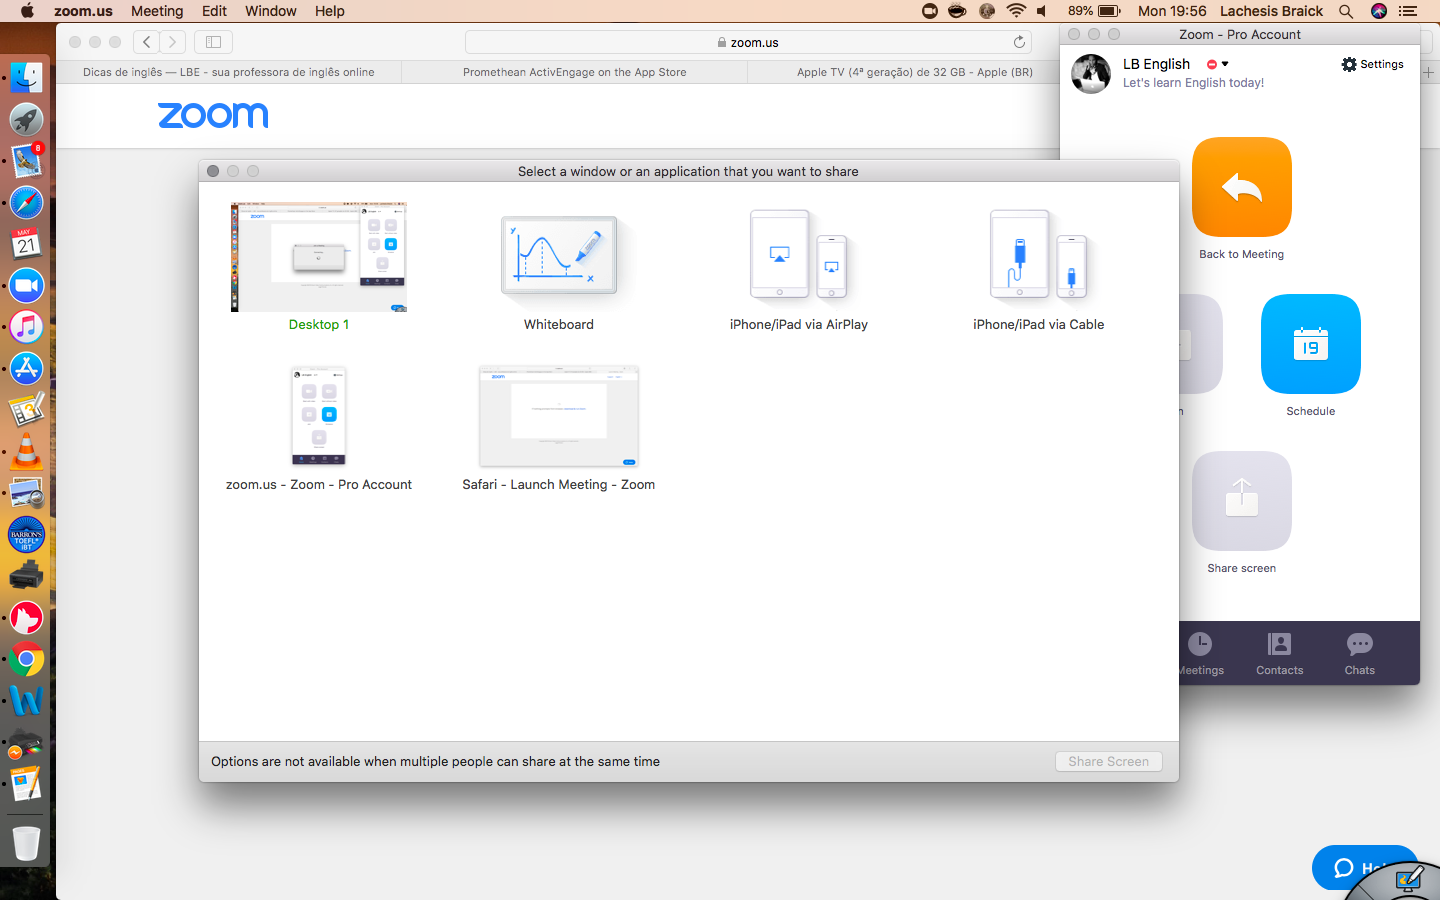This screenshot has height=900, width=1440.
Task: Click the volume icon in menu bar
Action: click(1043, 11)
